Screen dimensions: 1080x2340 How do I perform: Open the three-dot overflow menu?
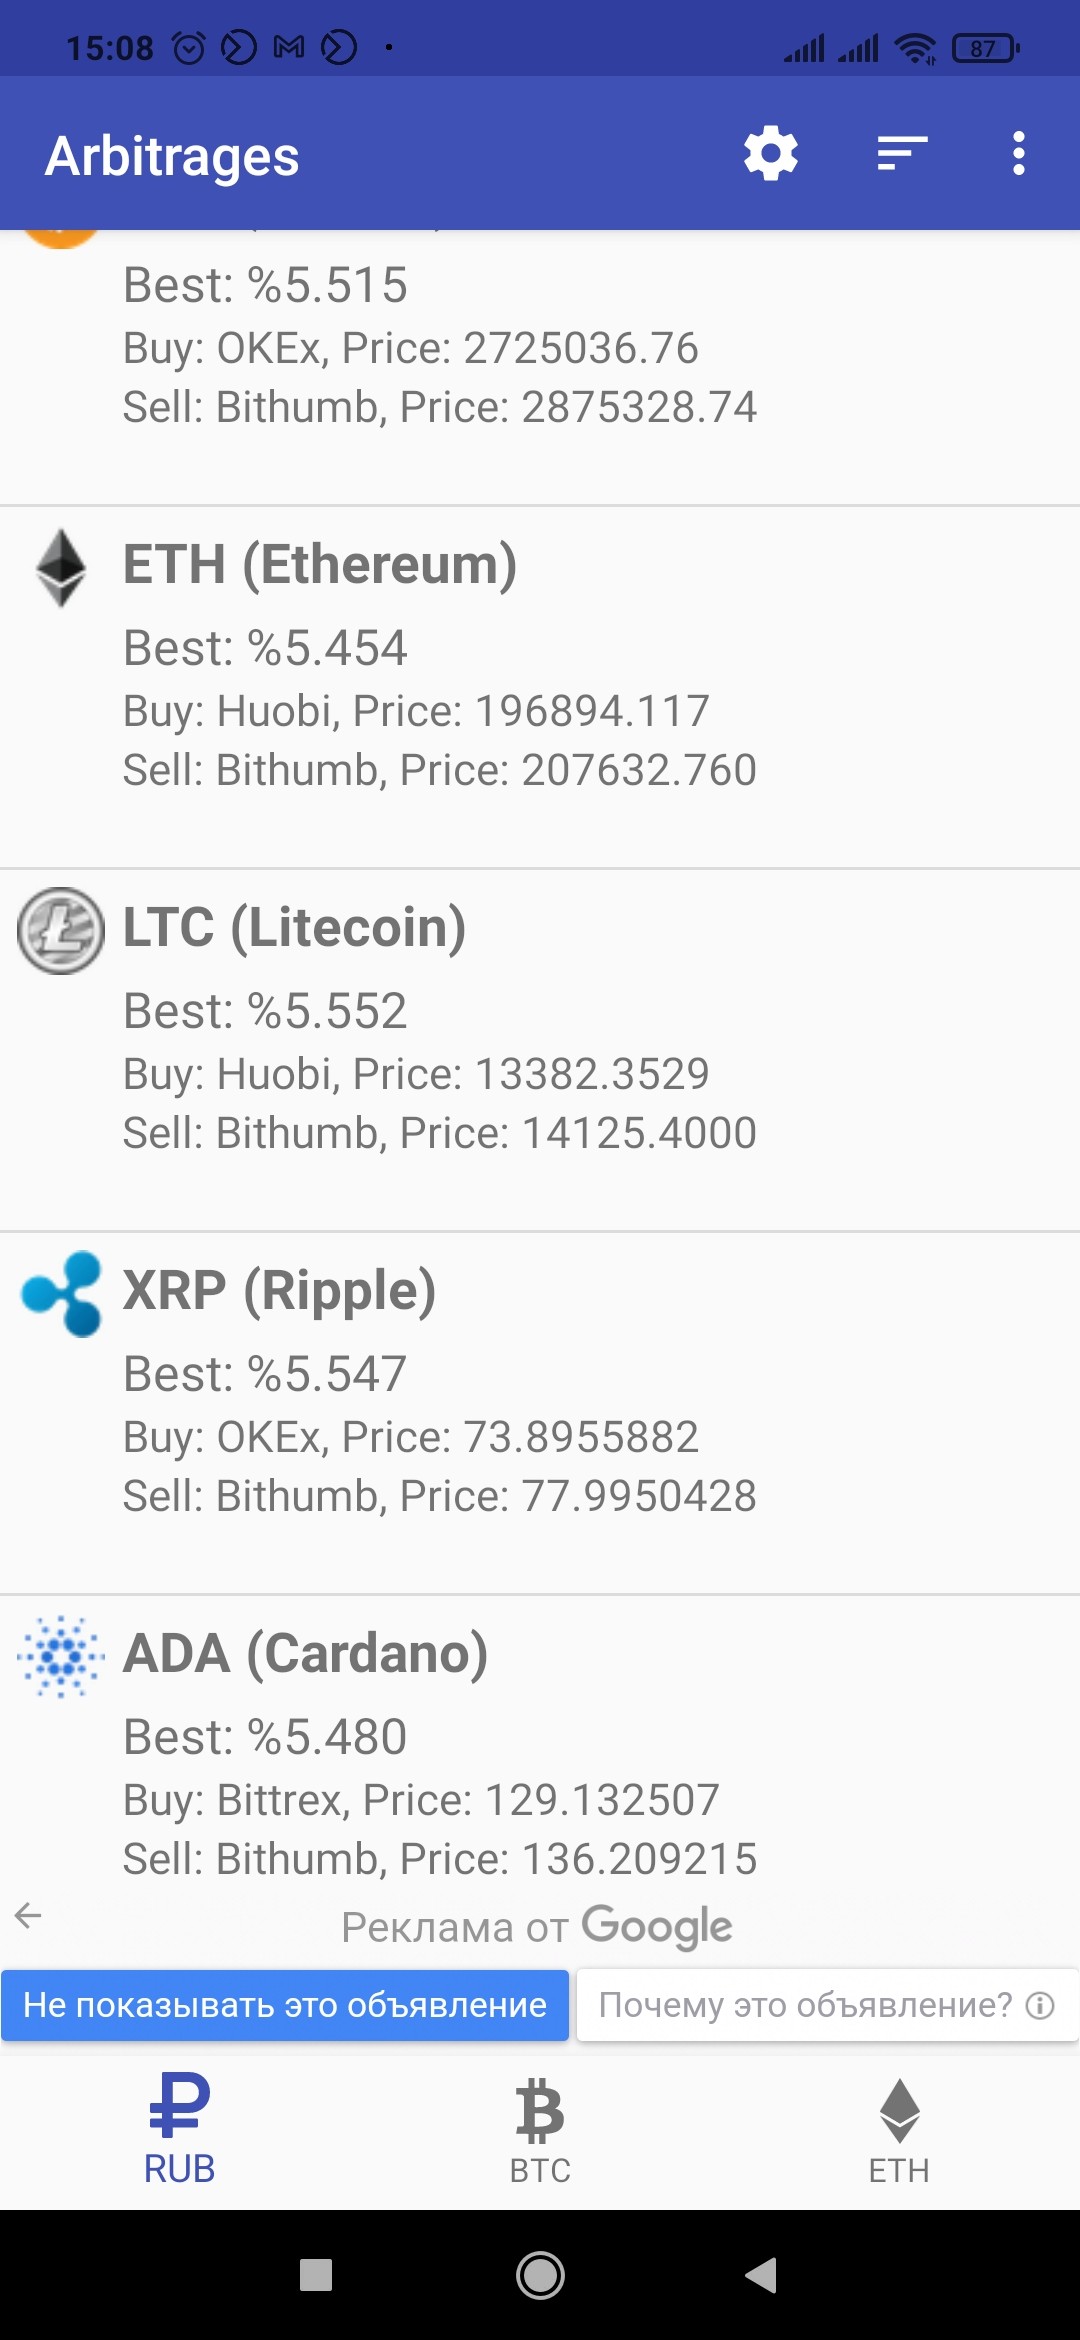(1018, 154)
